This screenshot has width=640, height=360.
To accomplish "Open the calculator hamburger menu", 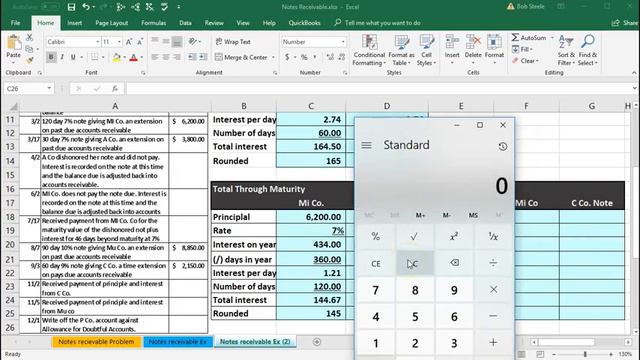I will (x=367, y=145).
